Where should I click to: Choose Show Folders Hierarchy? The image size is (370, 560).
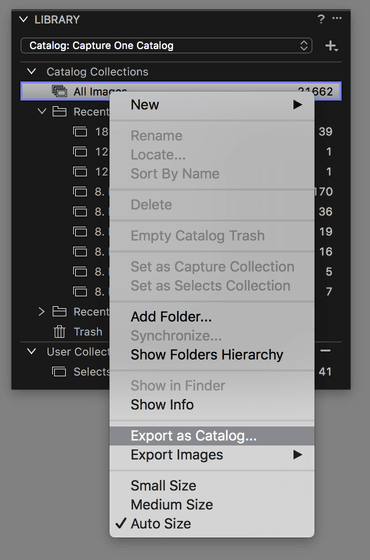tap(212, 355)
